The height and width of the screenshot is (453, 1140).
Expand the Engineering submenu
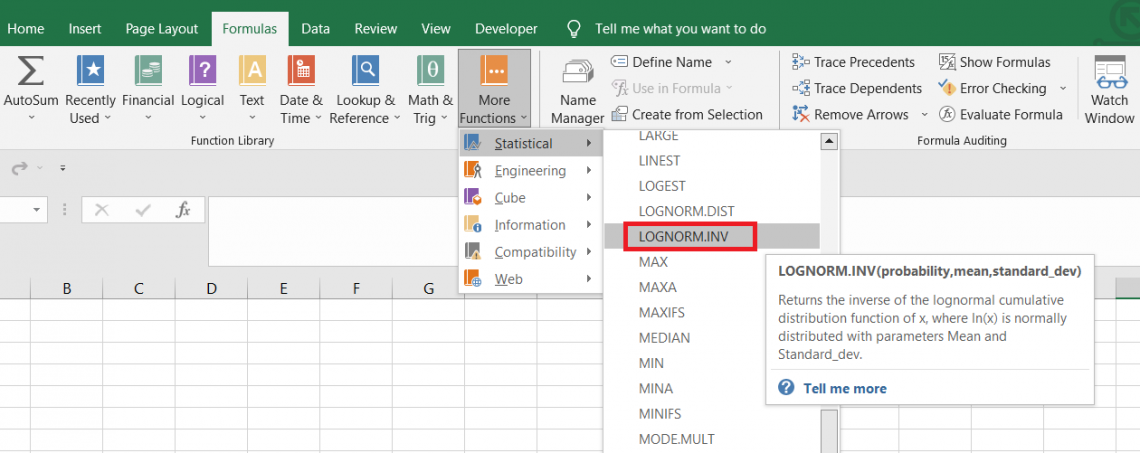click(x=530, y=171)
